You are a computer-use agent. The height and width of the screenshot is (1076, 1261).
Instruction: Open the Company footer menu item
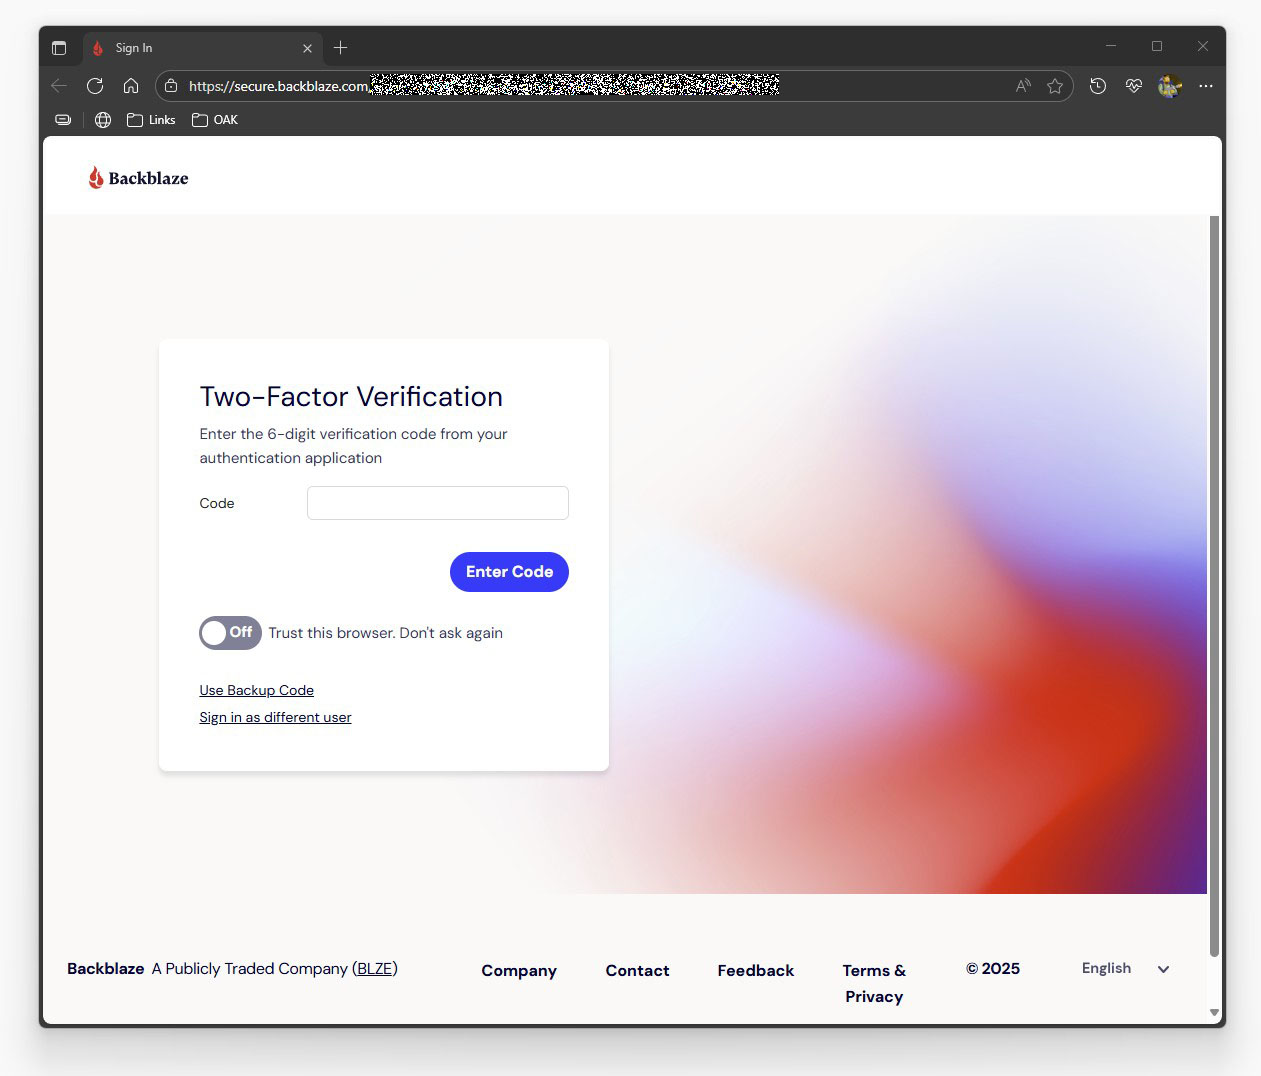coord(518,971)
